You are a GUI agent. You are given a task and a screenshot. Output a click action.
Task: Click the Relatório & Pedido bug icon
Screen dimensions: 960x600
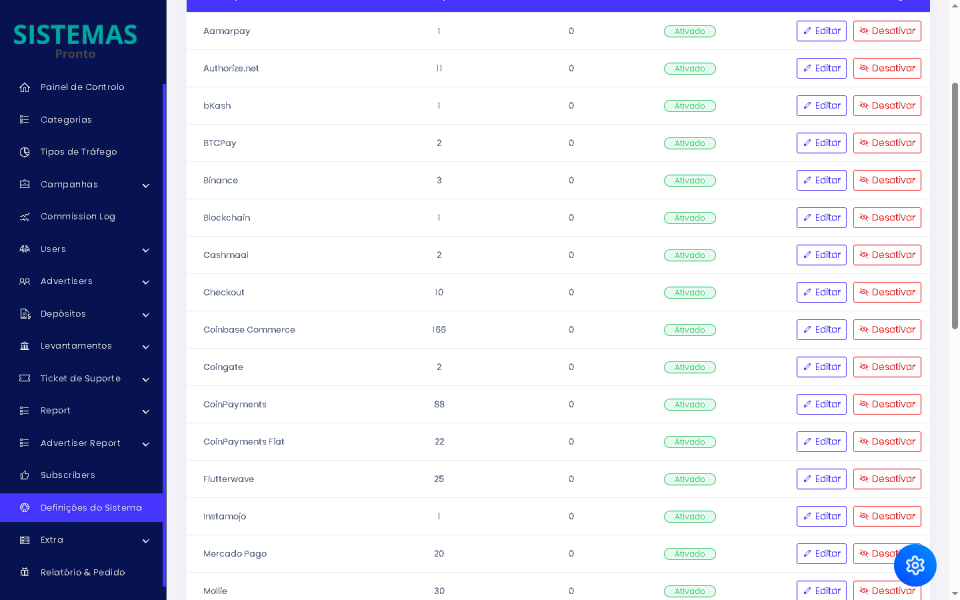(x=25, y=573)
